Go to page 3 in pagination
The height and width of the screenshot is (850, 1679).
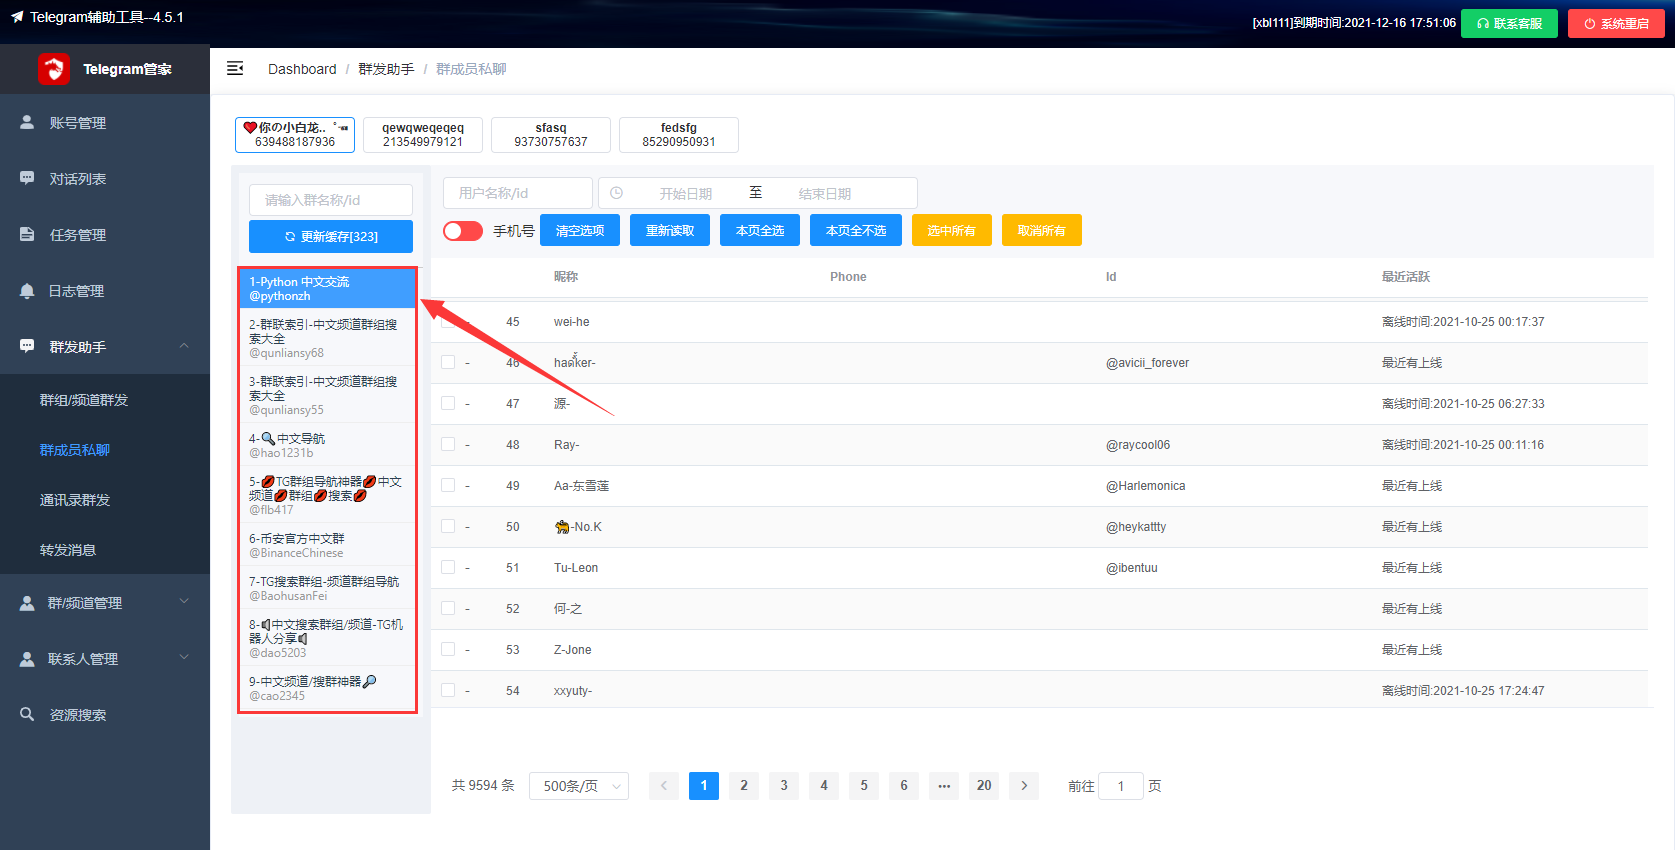[784, 786]
